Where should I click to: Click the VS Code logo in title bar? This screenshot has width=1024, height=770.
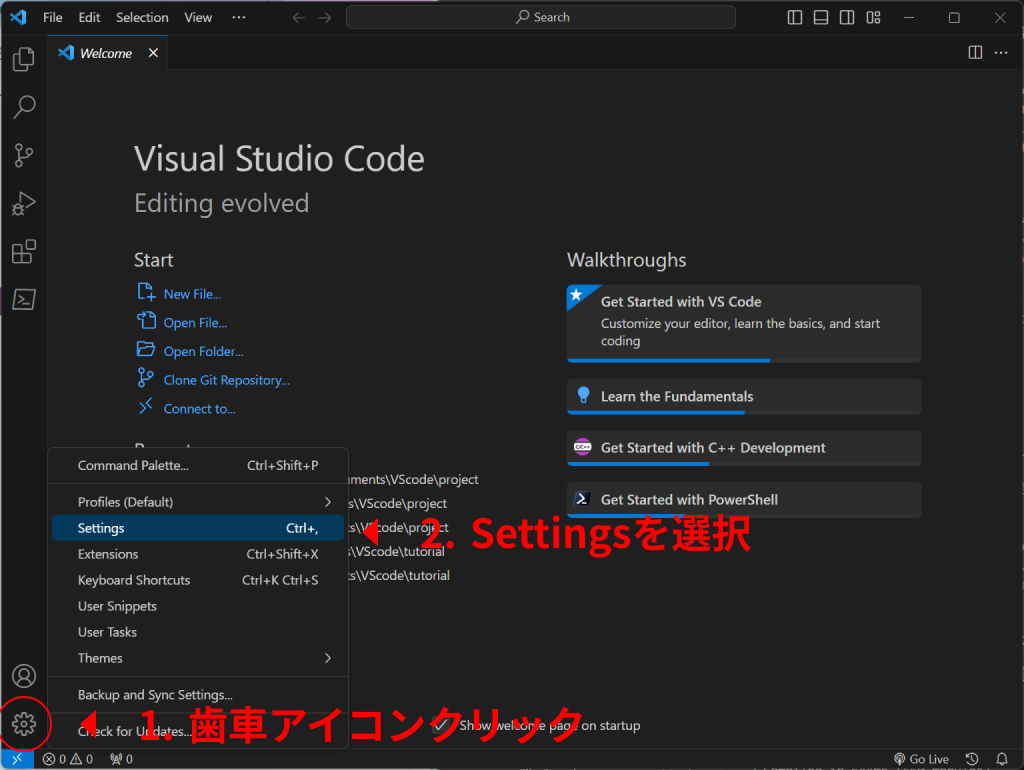(x=18, y=17)
